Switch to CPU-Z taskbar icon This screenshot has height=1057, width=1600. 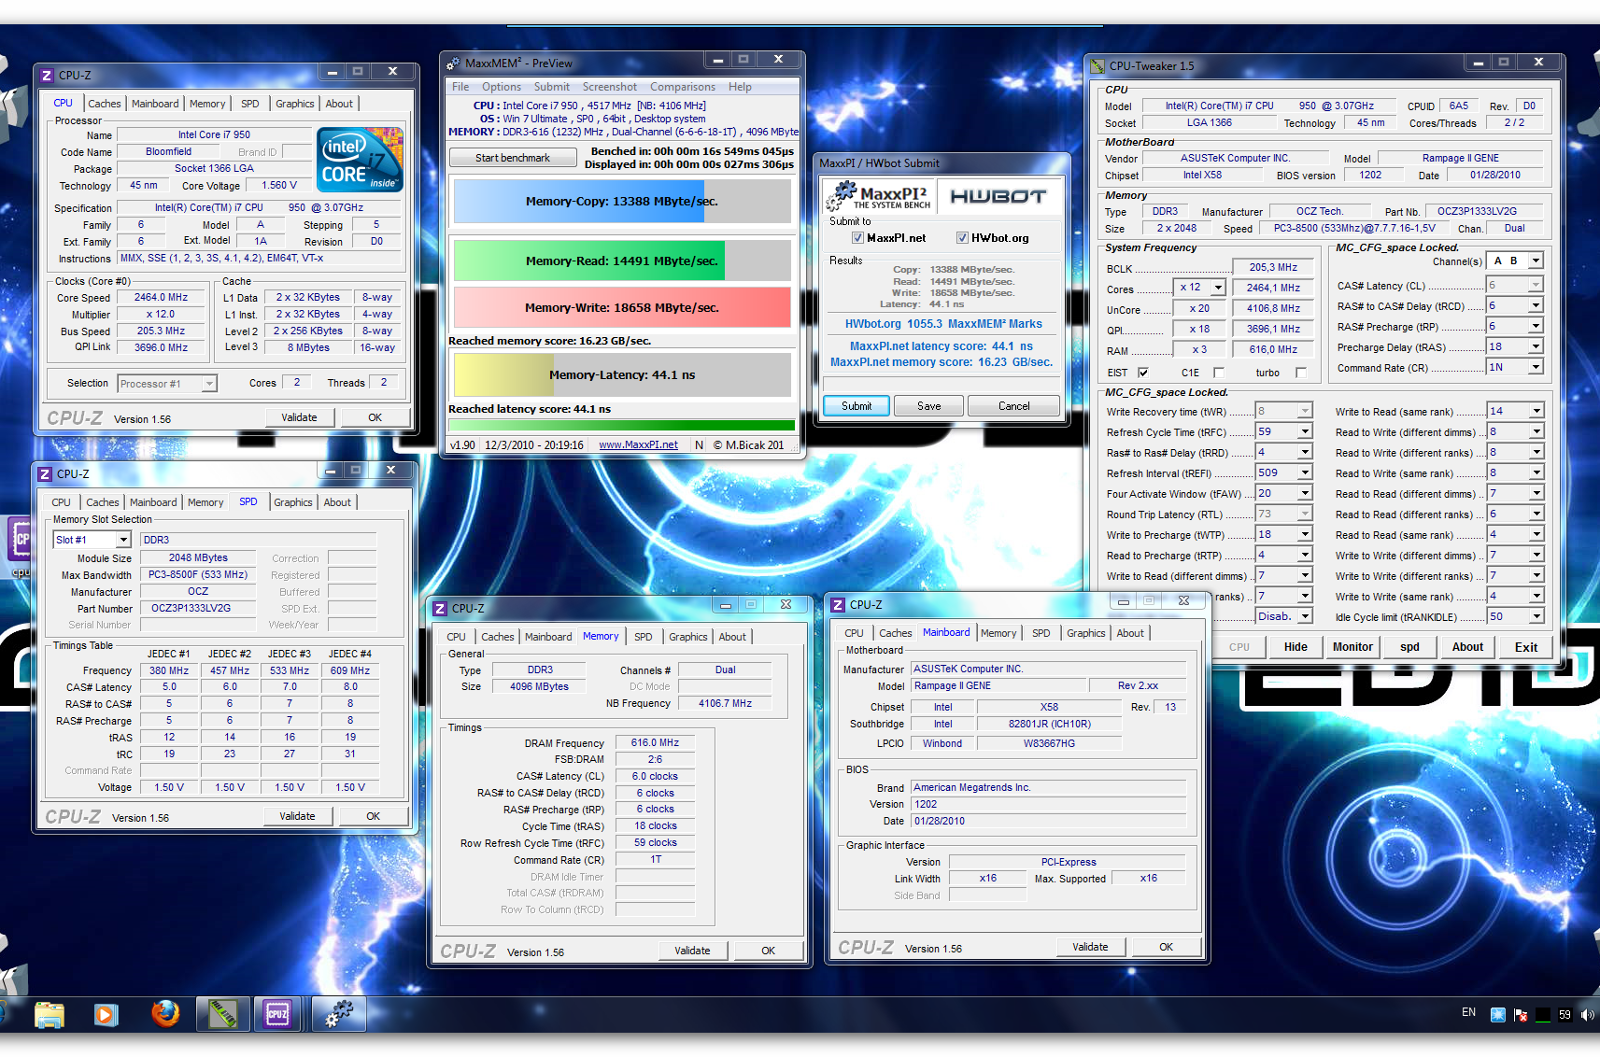click(278, 1014)
